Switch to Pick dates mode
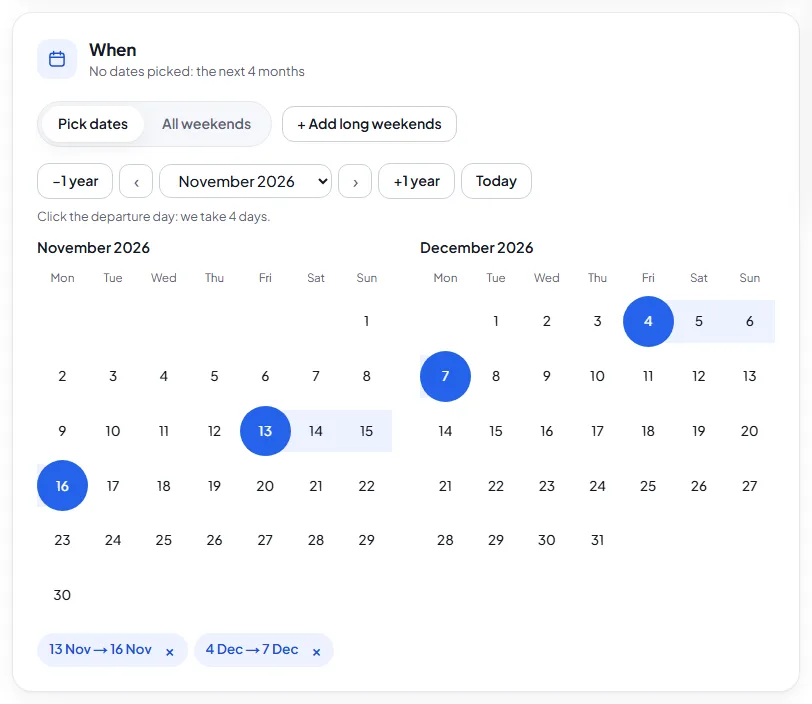Screen dimensions: 812x704 (93, 124)
